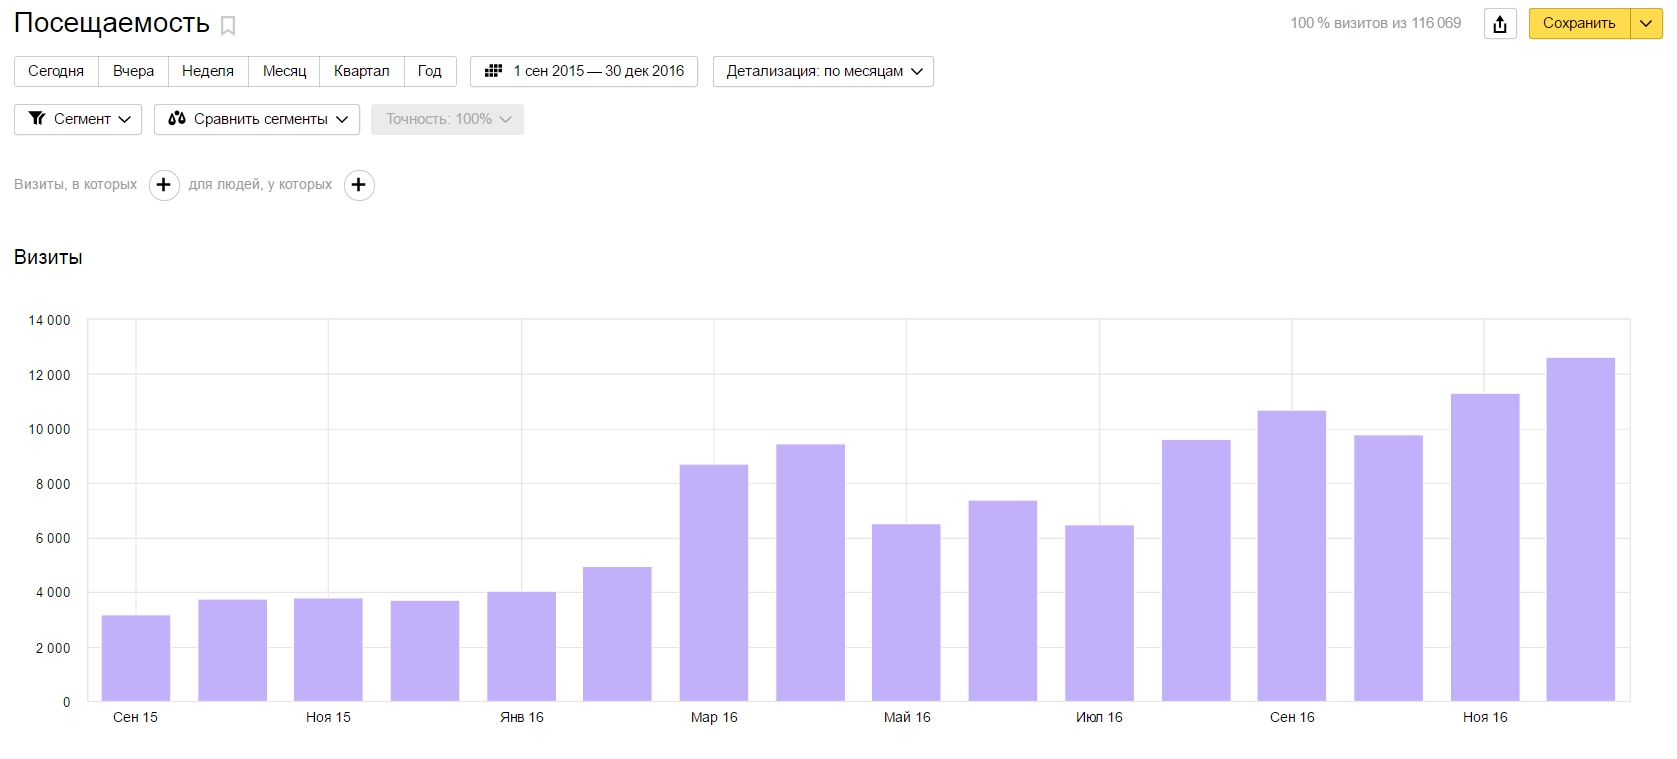Add a visit condition with plus icon

click(x=164, y=185)
